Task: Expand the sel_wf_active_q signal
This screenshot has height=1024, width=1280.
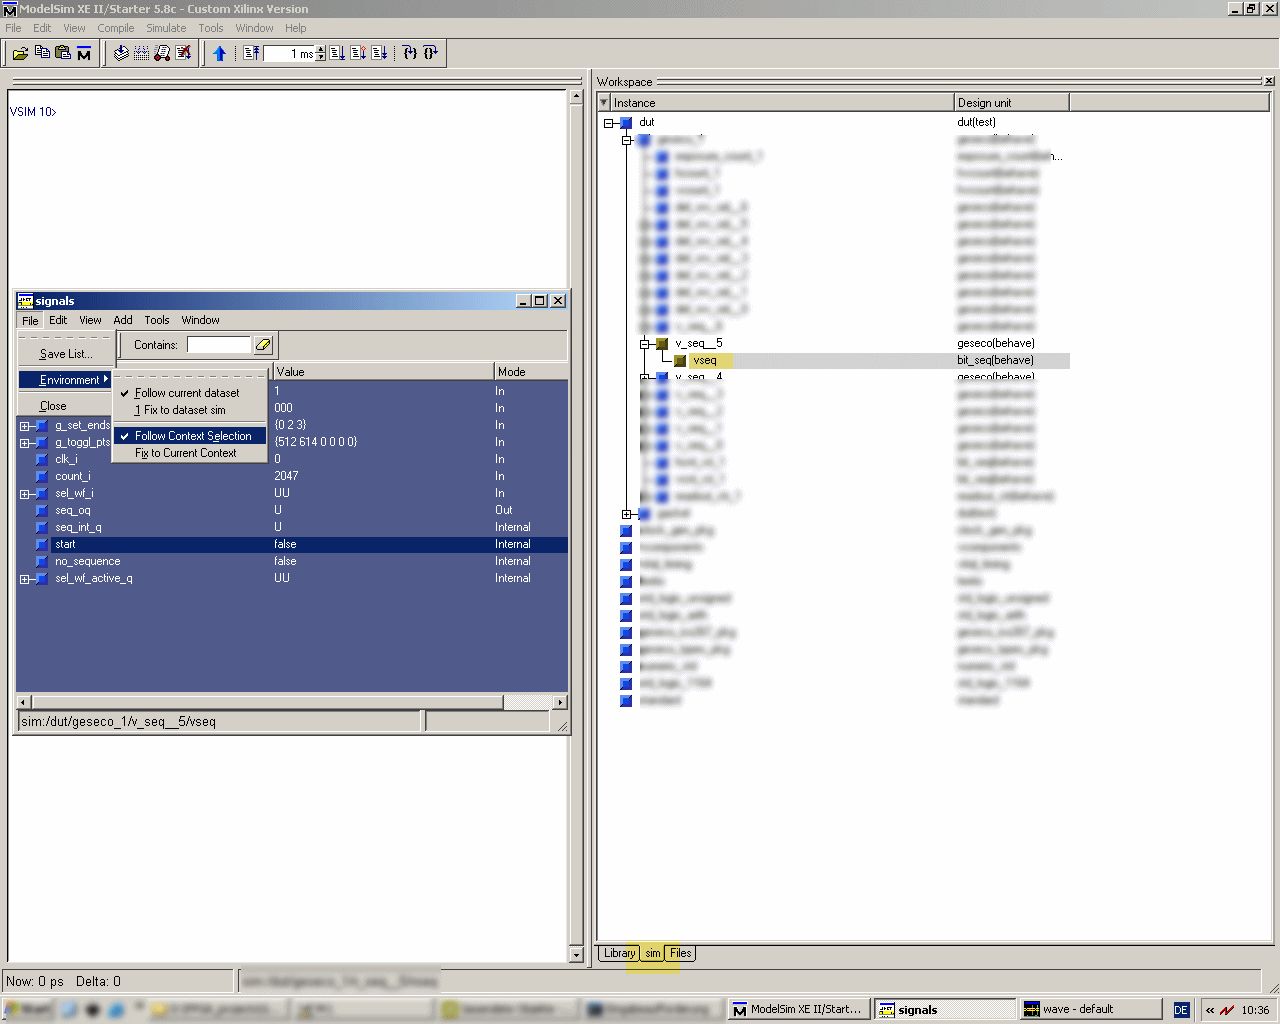Action: click(x=24, y=579)
